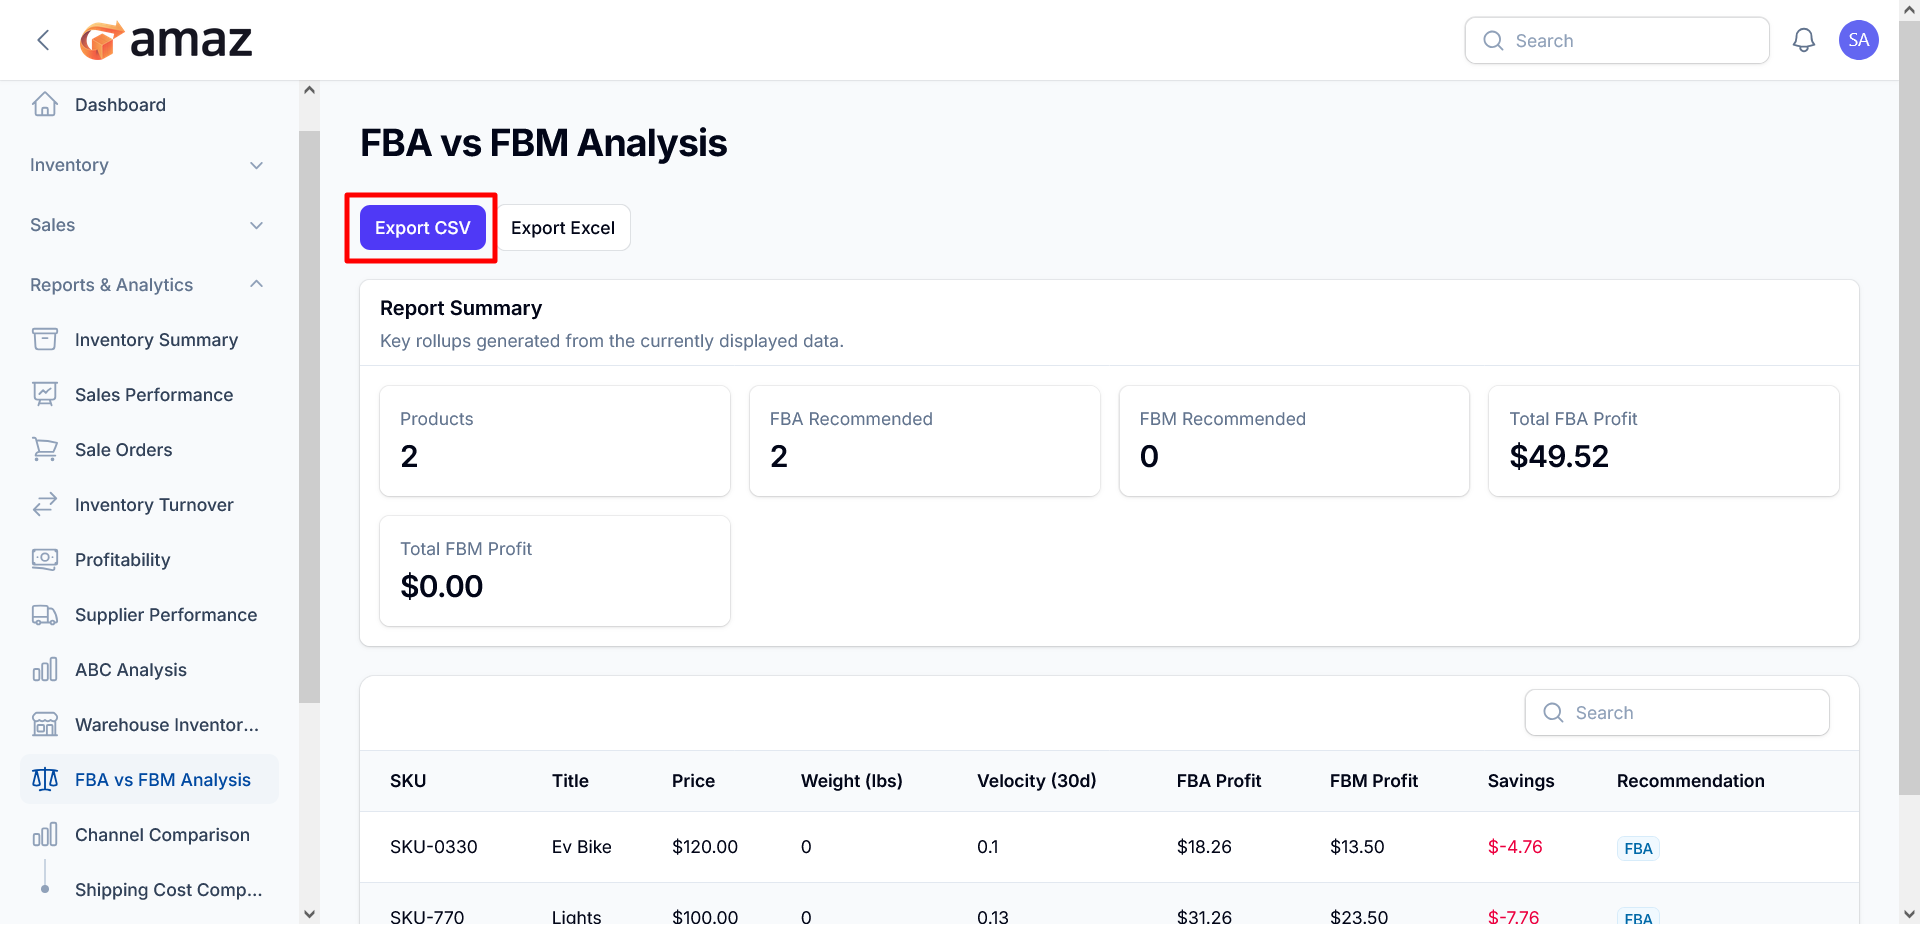The height and width of the screenshot is (925, 1920).
Task: Click the sidebar scrollbar thumb
Action: pyautogui.click(x=309, y=416)
